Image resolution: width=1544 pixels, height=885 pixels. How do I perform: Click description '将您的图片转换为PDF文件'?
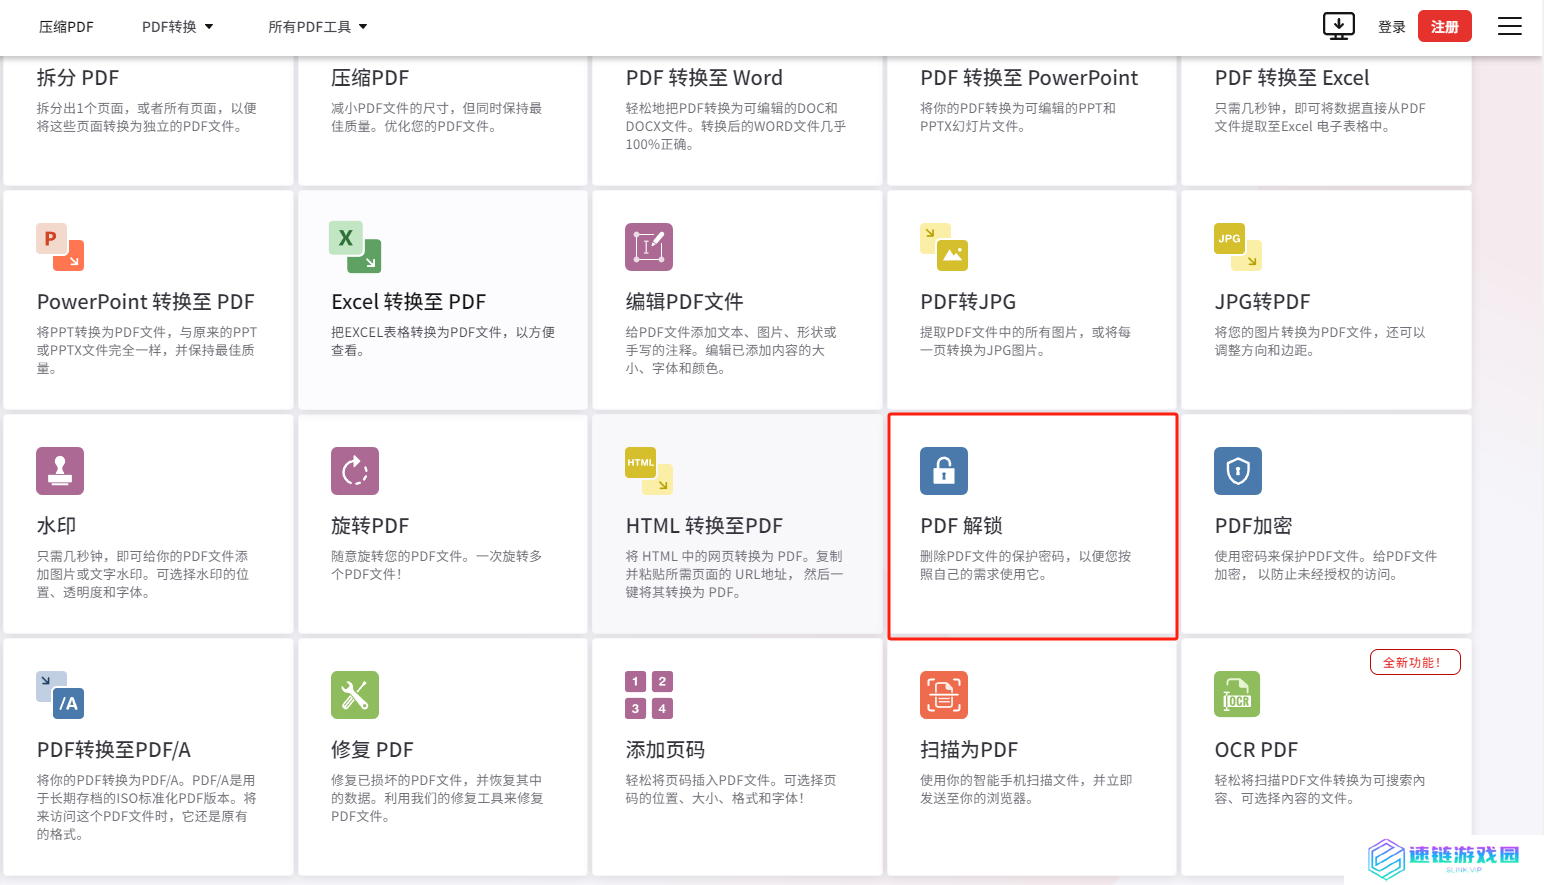point(1320,341)
